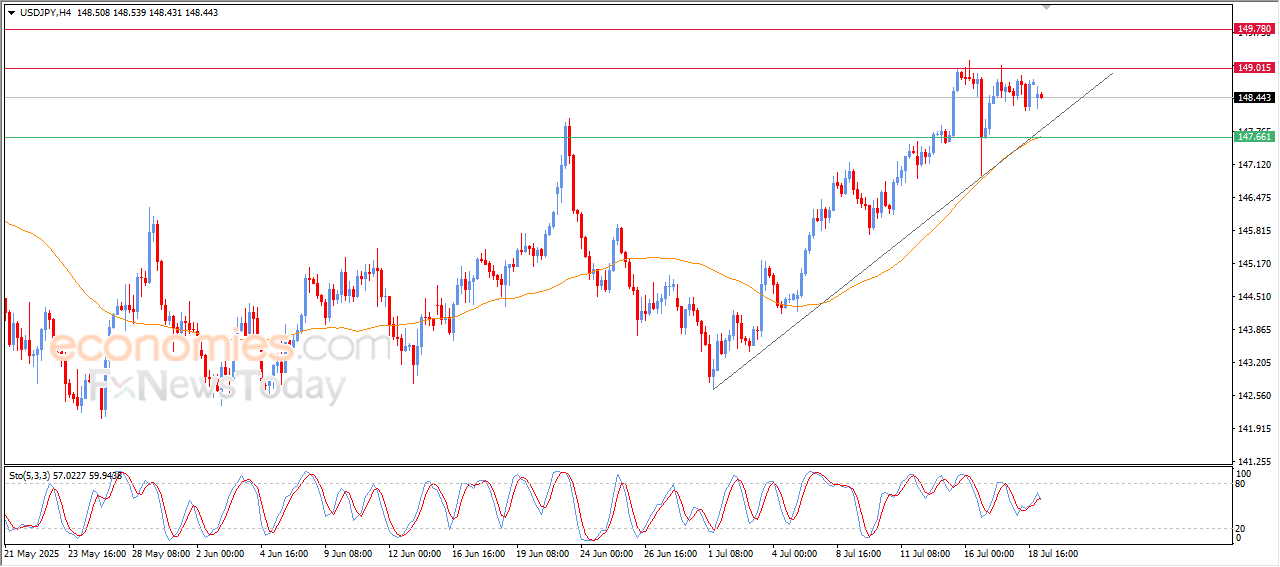1280x567 pixels.
Task: Click the 24 Jun 00:00 time label
Action: click(x=608, y=552)
